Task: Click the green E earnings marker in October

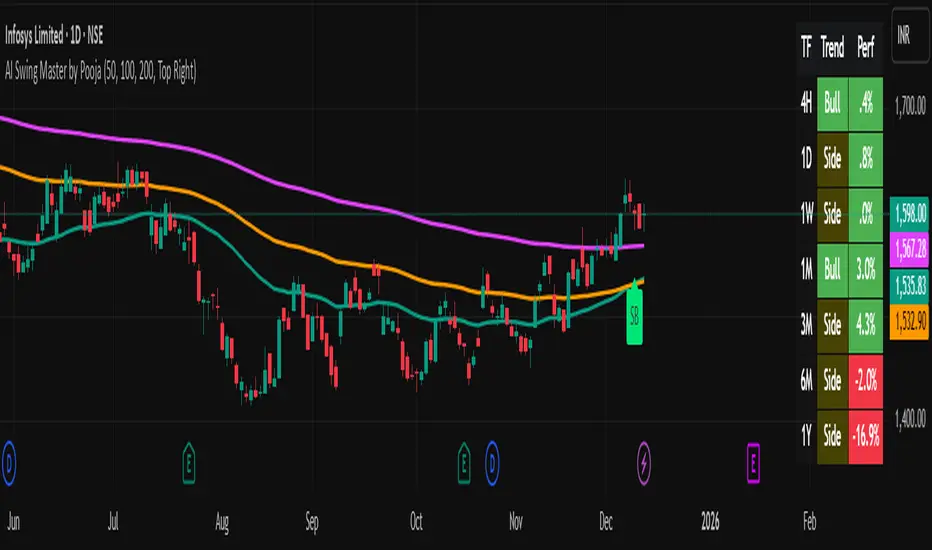Action: 464,463
